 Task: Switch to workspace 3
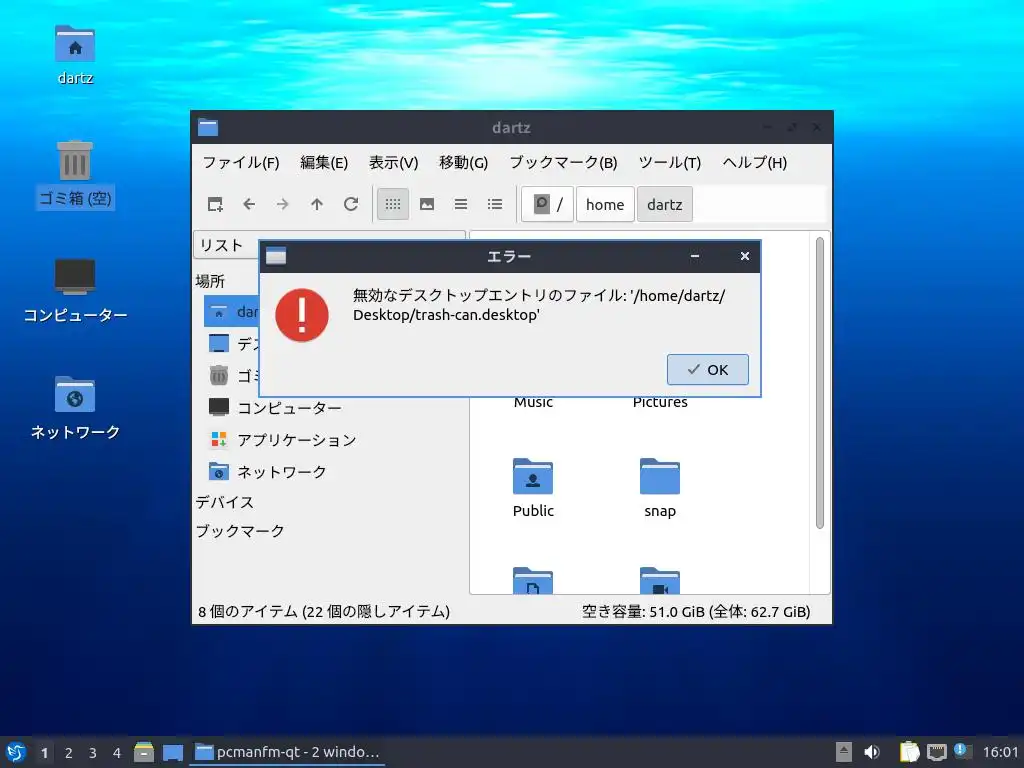click(93, 753)
